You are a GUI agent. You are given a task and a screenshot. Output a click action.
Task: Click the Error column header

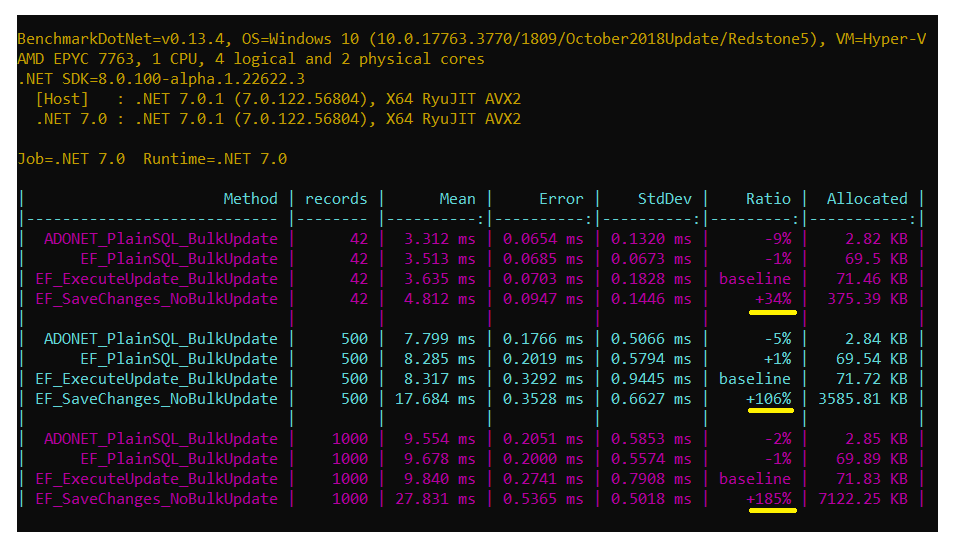561,199
